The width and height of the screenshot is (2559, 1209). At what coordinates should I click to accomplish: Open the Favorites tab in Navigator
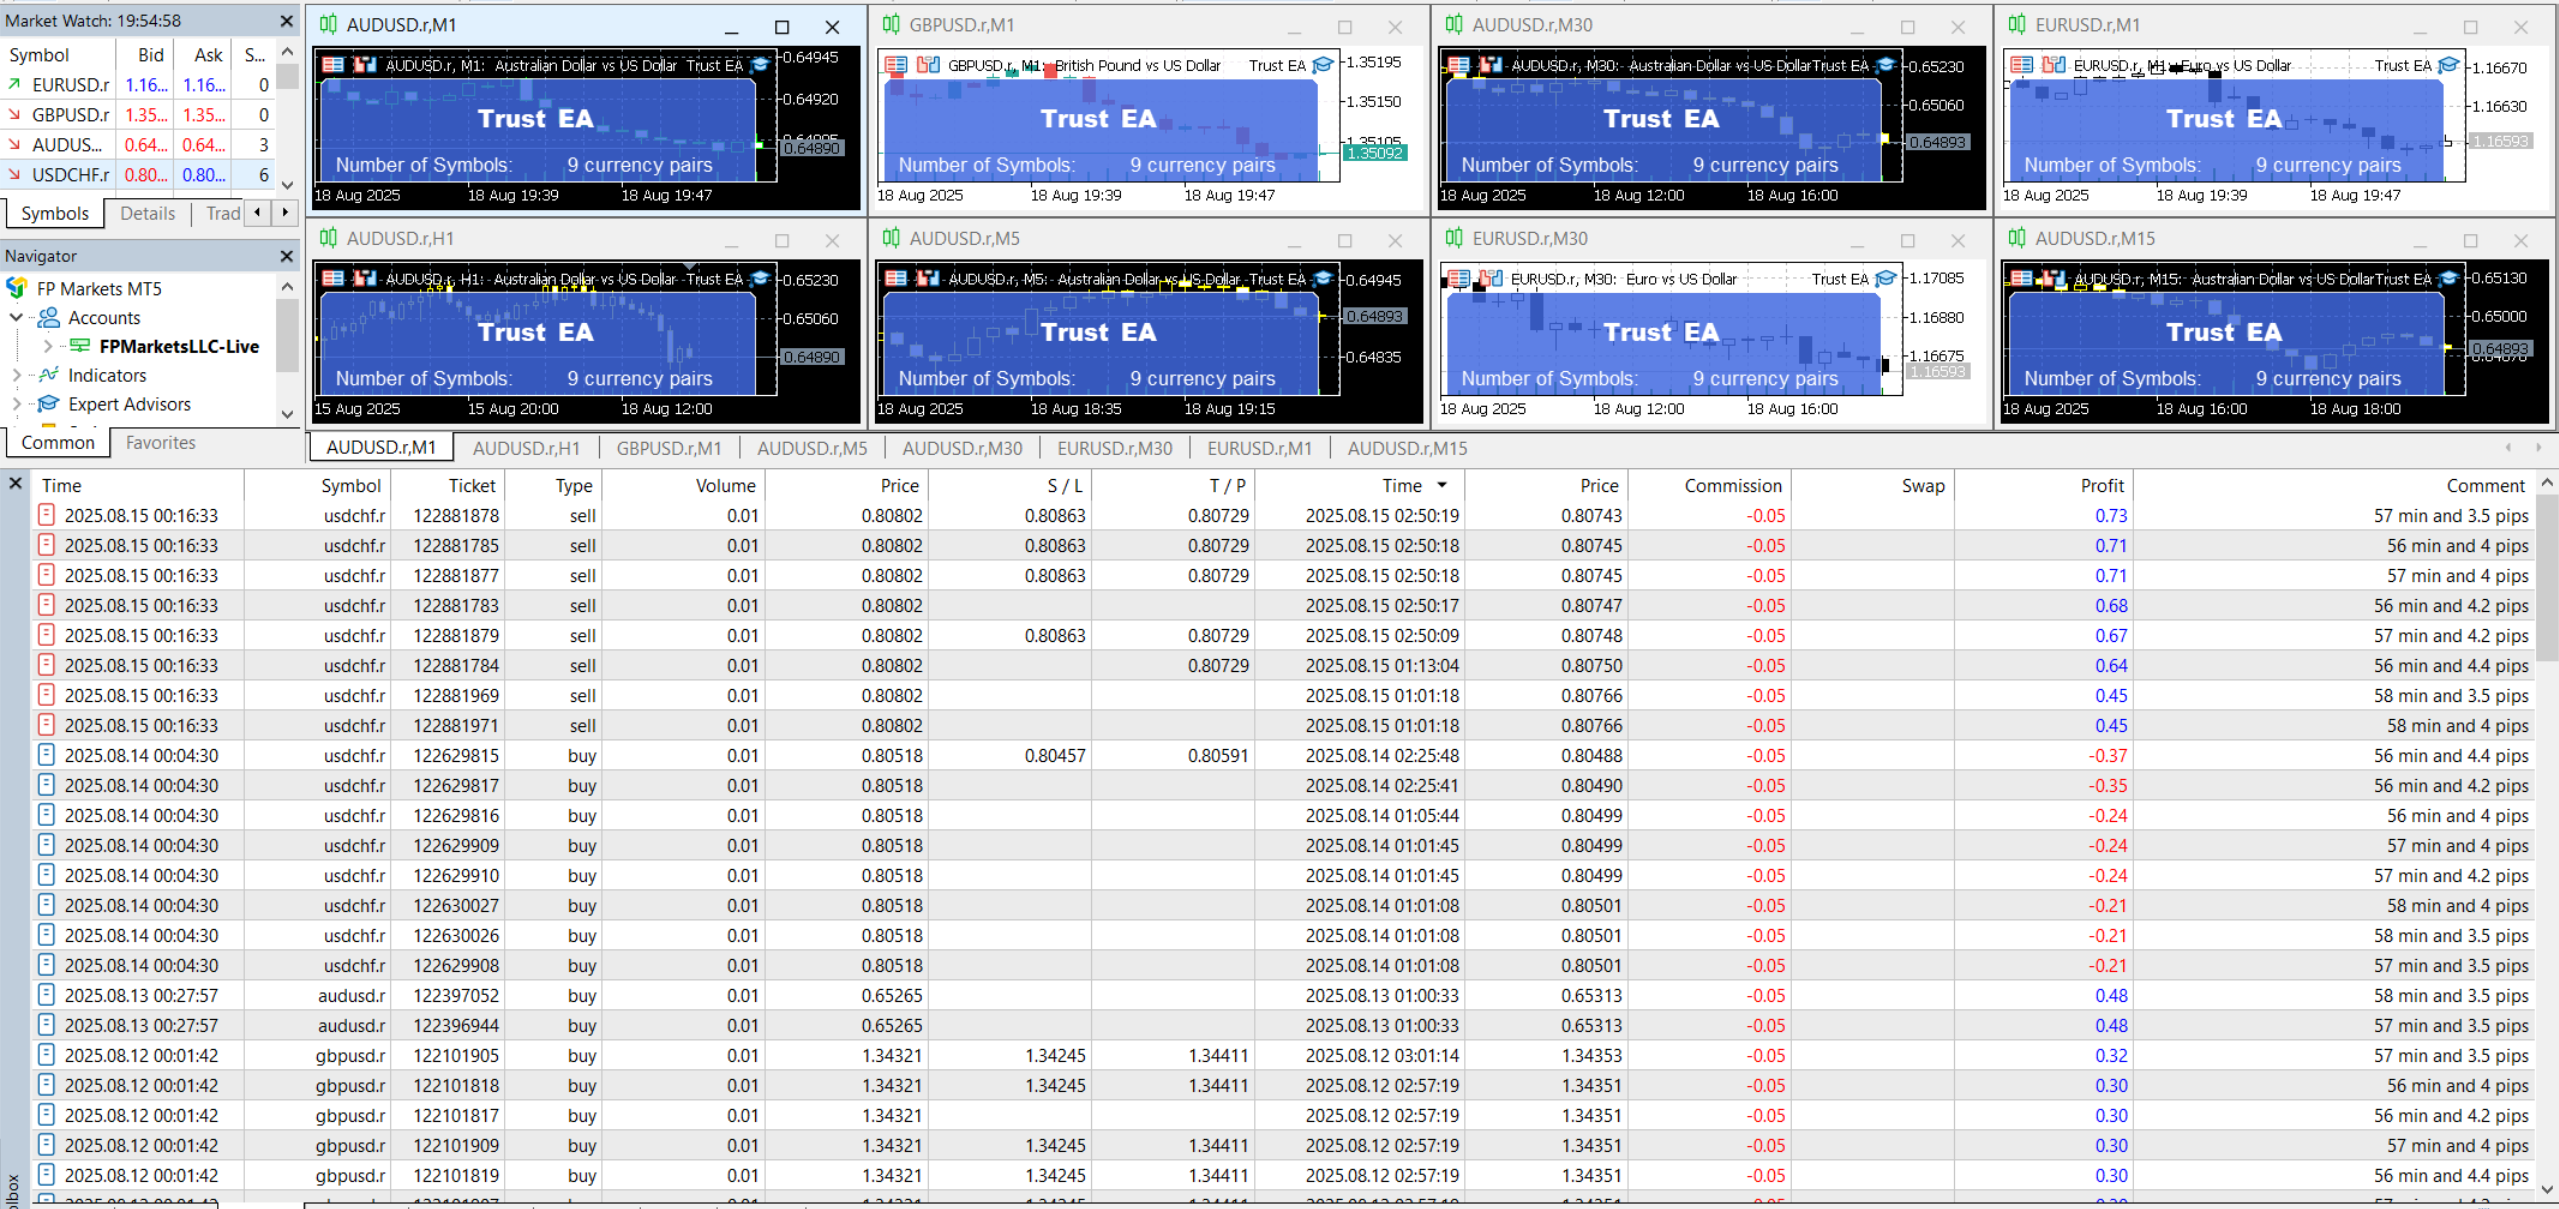tap(160, 443)
